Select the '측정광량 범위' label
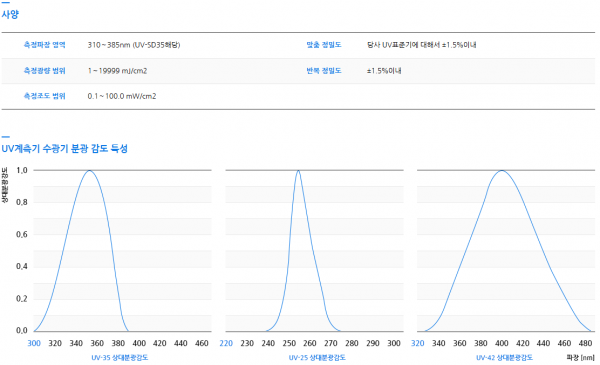Screen dimensions: 600x365 click(x=44, y=70)
